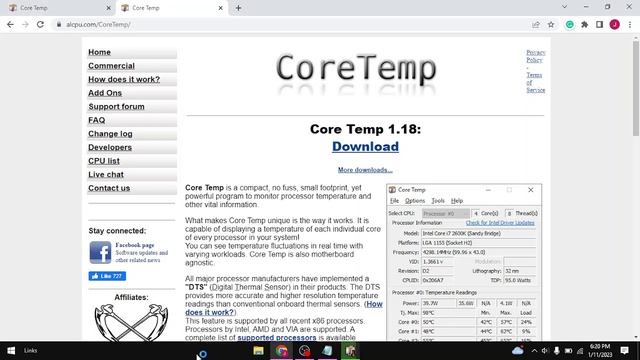
Task: Open the Change log link
Action: click(x=110, y=133)
